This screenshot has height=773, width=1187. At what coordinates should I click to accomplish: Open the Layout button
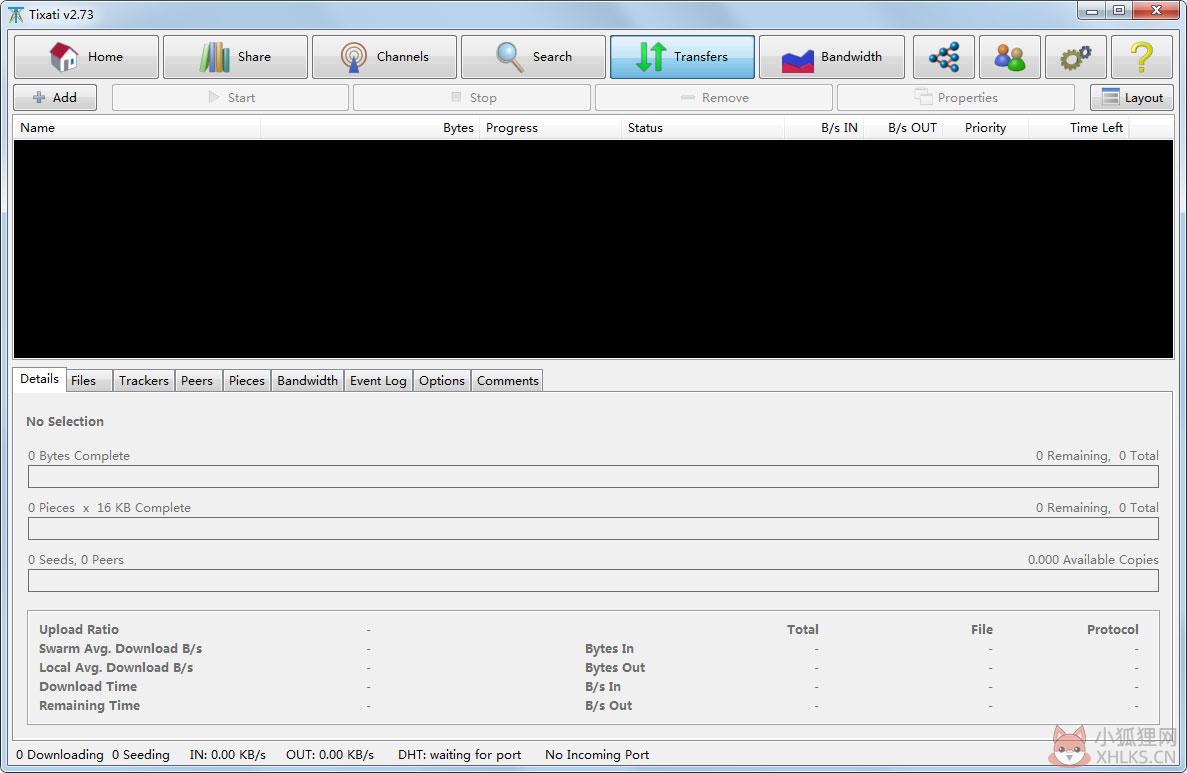(x=1132, y=98)
